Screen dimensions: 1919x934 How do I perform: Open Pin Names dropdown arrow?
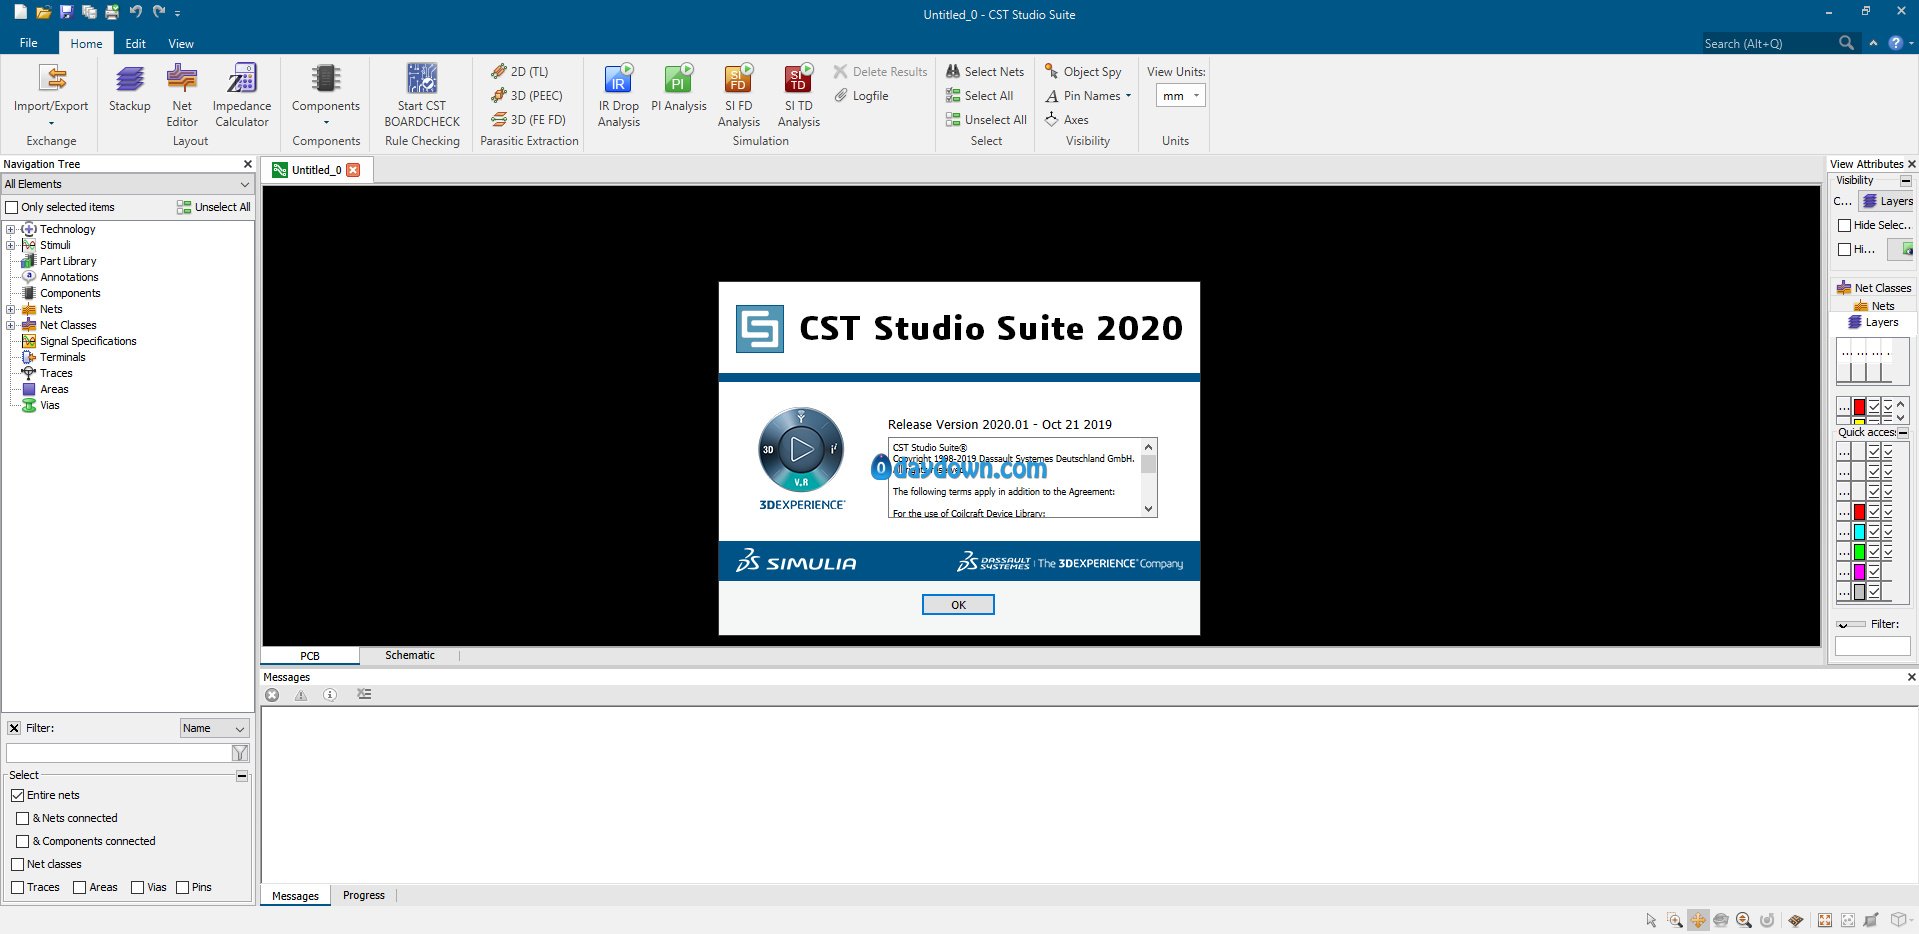1128,96
